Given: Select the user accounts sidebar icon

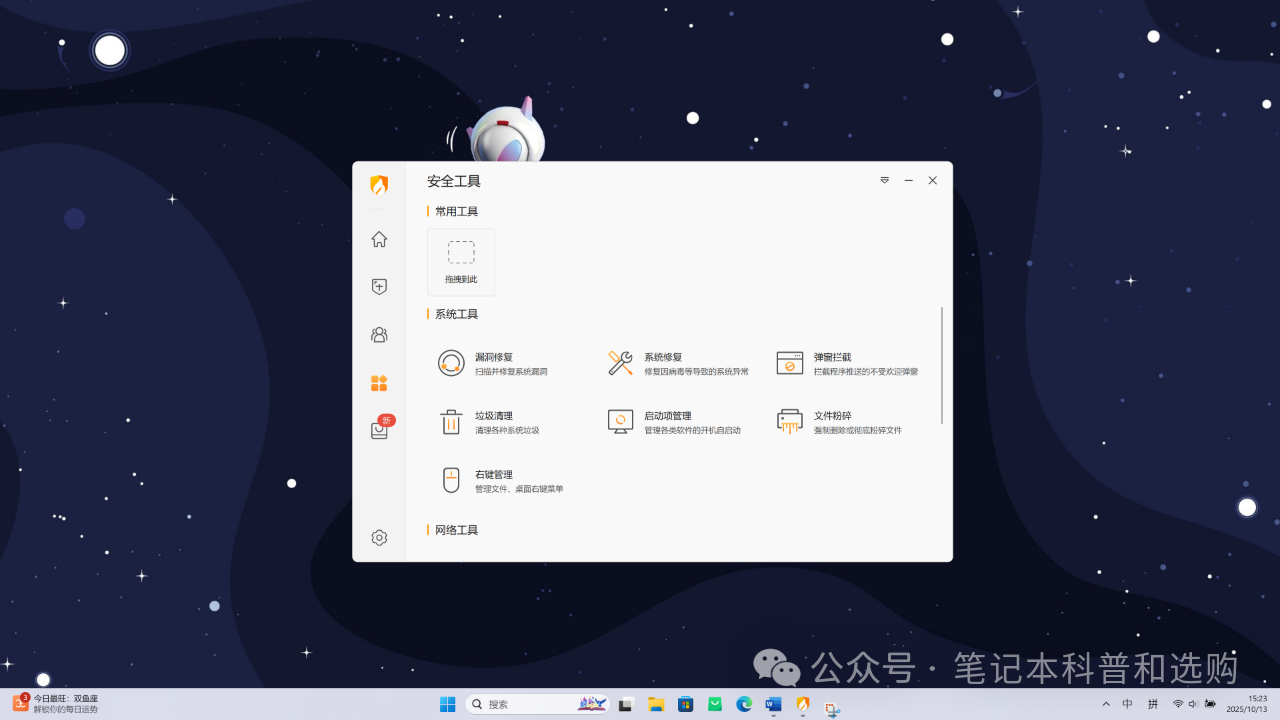Looking at the screenshot, I should (379, 335).
